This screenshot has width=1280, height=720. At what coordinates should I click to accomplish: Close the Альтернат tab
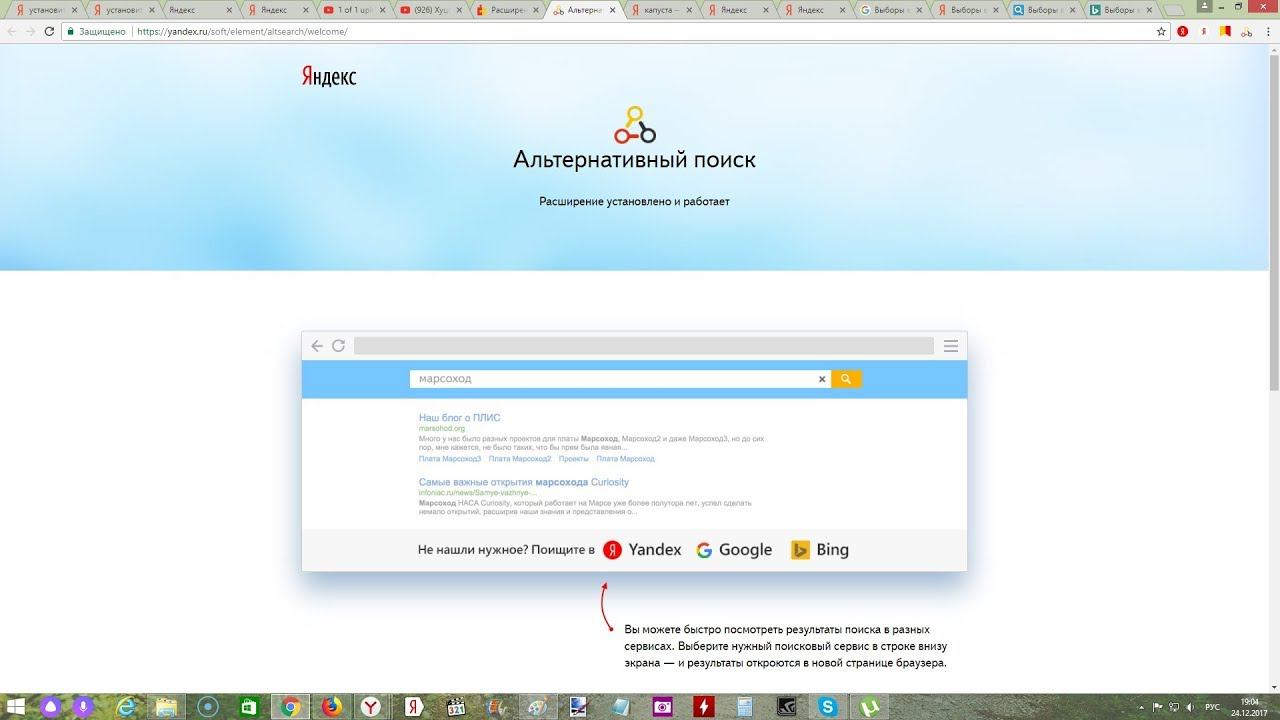[x=612, y=10]
